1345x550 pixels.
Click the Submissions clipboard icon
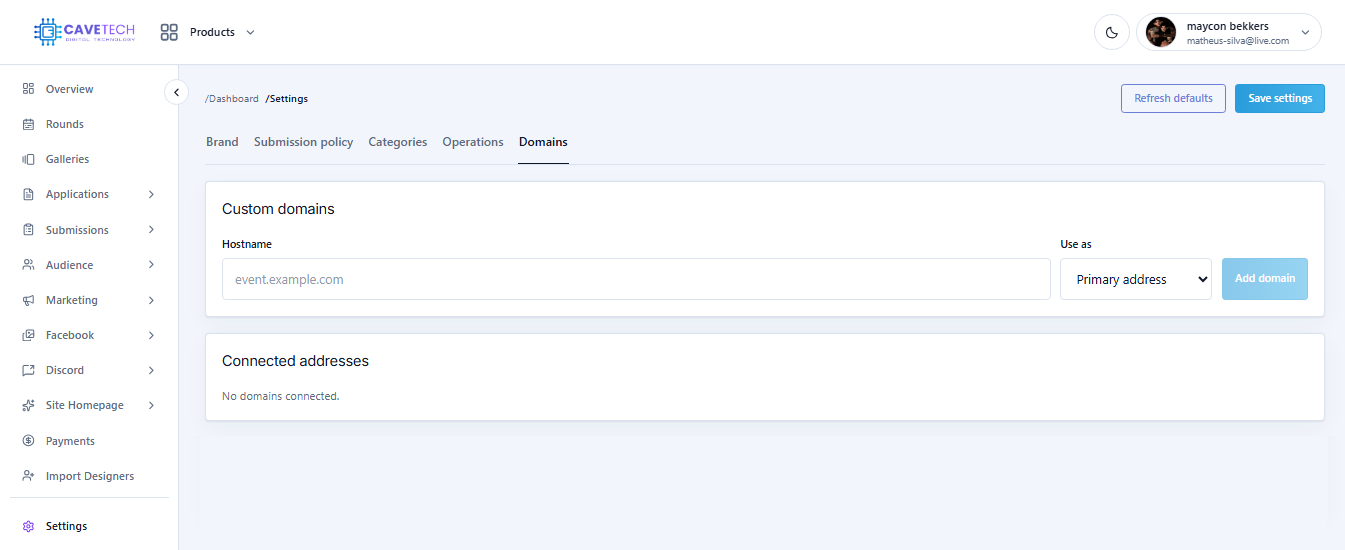[28, 230]
